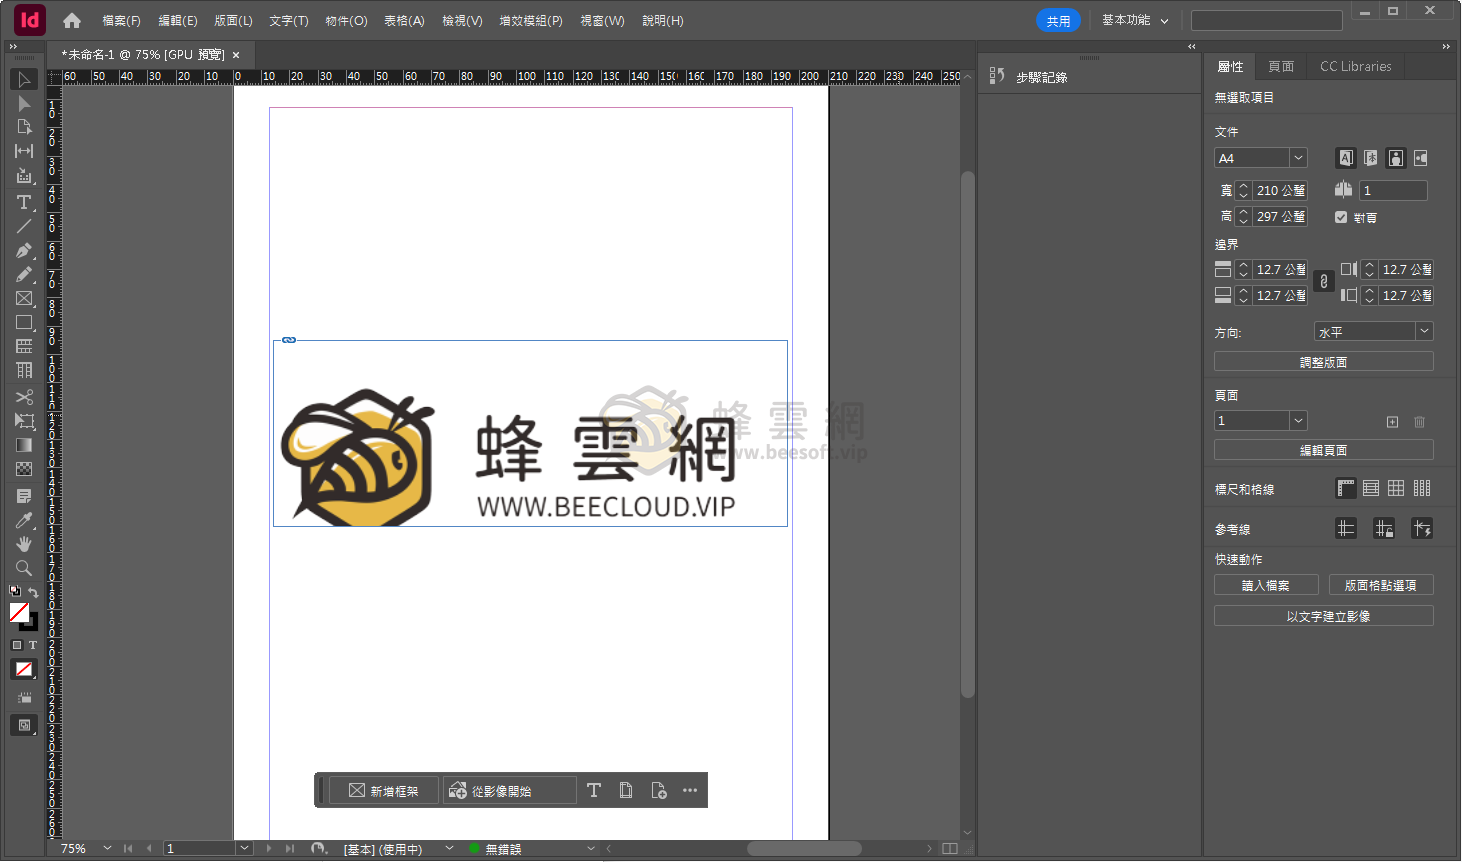
Task: Go to the Home screen icon
Action: tap(72, 20)
